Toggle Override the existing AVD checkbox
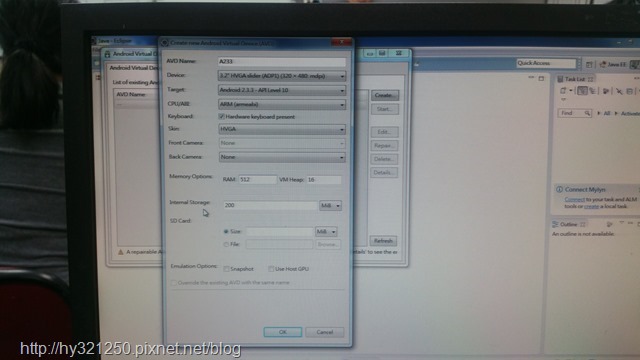The width and height of the screenshot is (640, 360). point(174,282)
